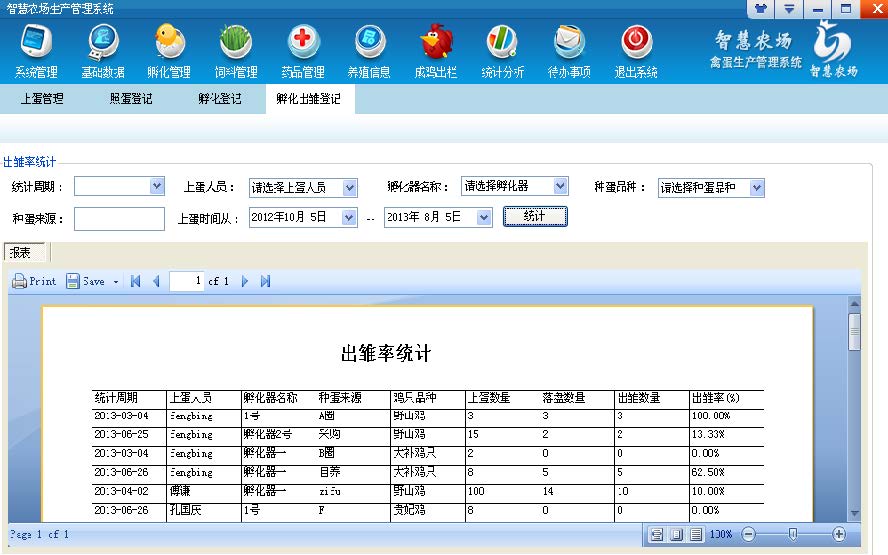Open the 基础数据 basic data module
Screen dimensions: 888x555
click(103, 50)
